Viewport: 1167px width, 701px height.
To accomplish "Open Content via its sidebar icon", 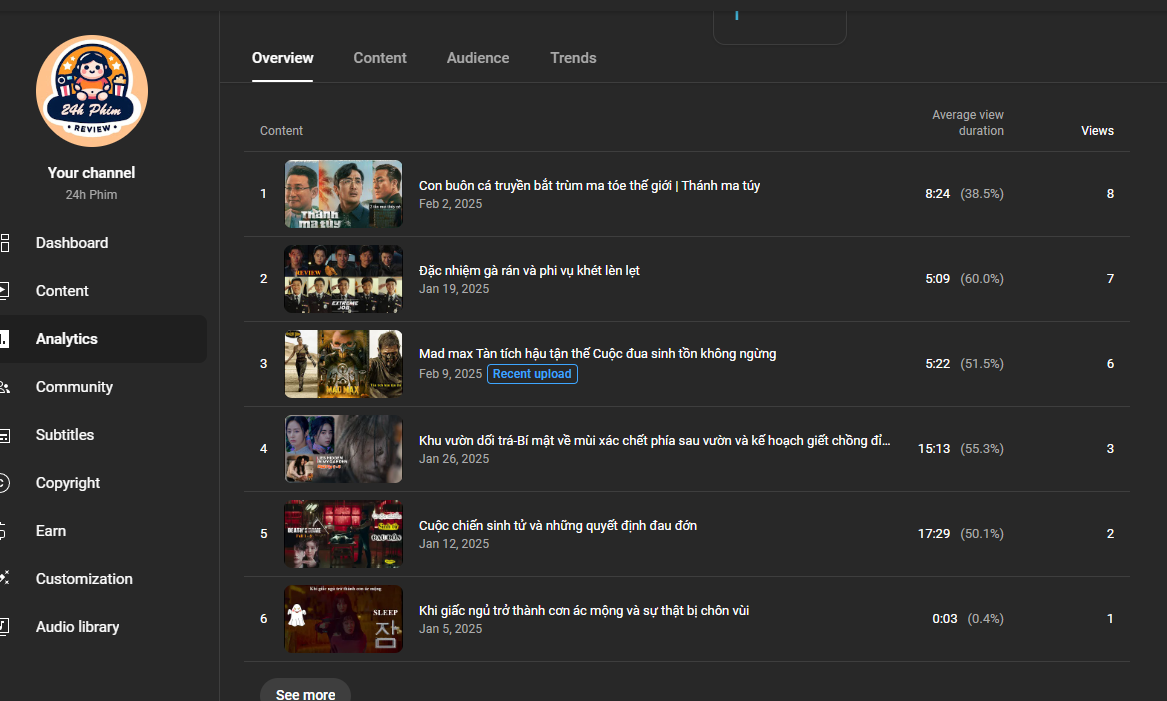I will coord(5,291).
